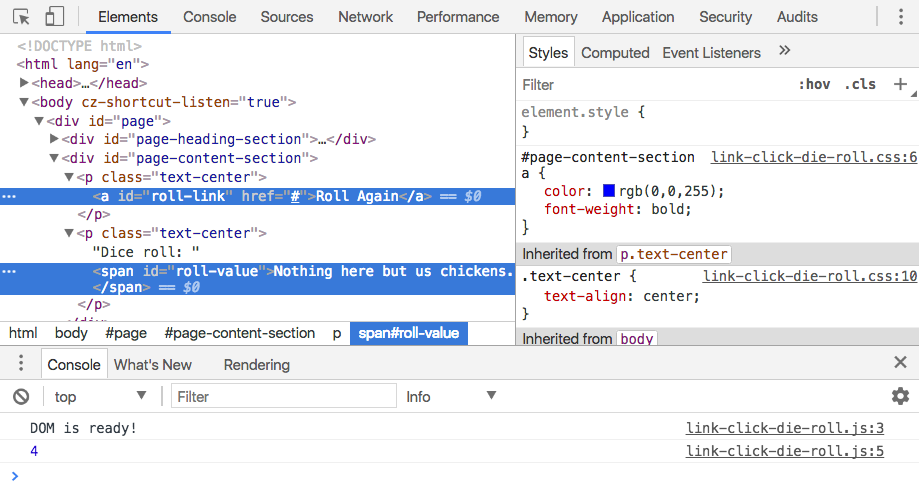The height and width of the screenshot is (484, 919).
Task: Open the top execution context dropdown
Action: coord(100,397)
